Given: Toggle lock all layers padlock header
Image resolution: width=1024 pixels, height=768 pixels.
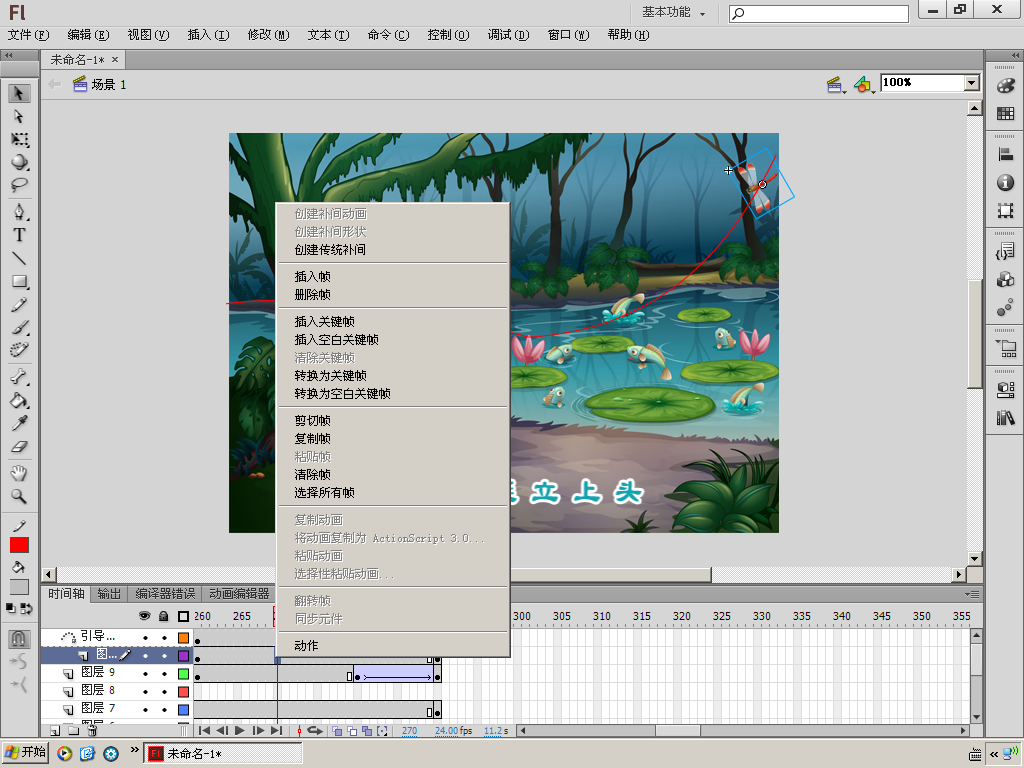Looking at the screenshot, I should click(164, 616).
